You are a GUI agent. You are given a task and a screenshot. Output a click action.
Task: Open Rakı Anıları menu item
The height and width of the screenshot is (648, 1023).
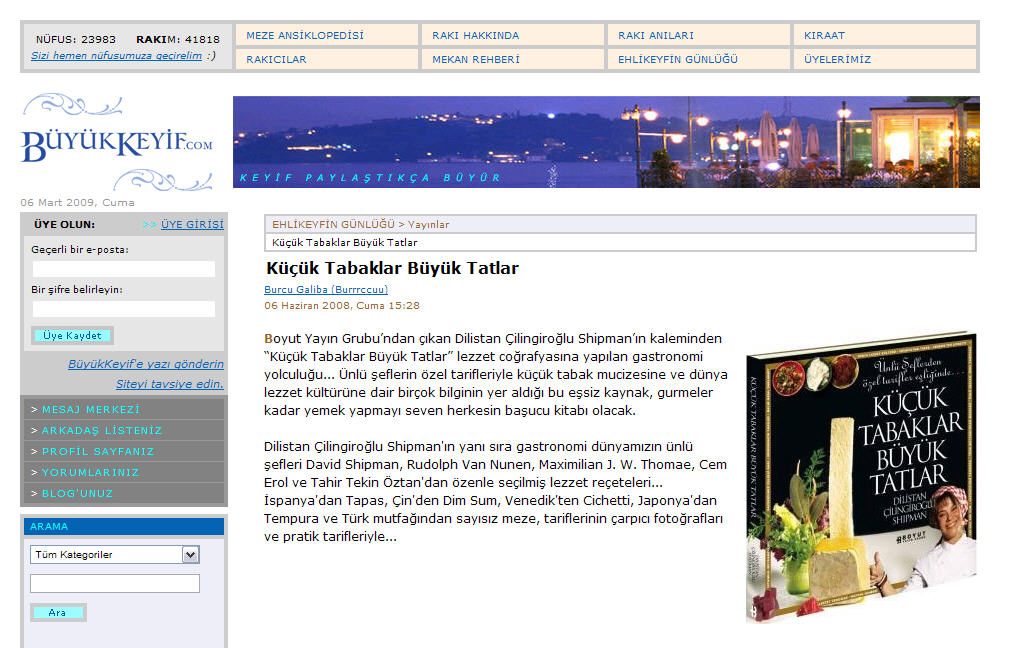655,35
